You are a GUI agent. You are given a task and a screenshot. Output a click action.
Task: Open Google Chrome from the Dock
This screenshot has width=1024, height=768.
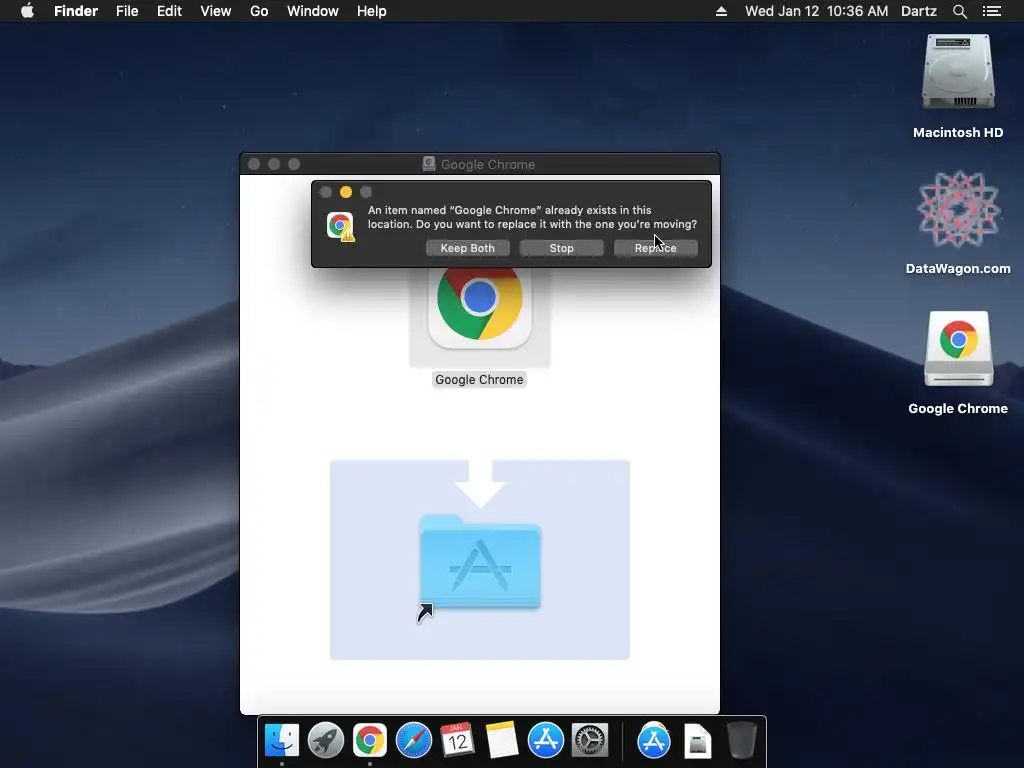tap(370, 741)
